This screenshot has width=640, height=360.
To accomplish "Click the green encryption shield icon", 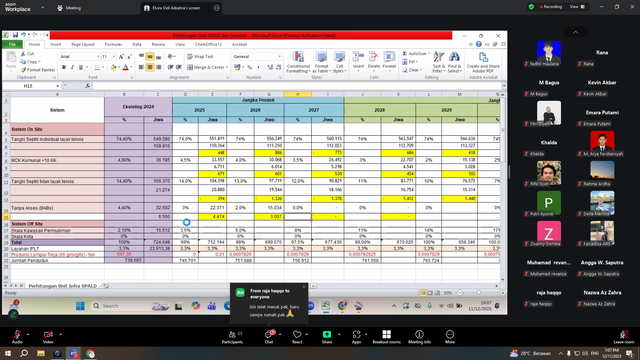I will pos(531,7).
